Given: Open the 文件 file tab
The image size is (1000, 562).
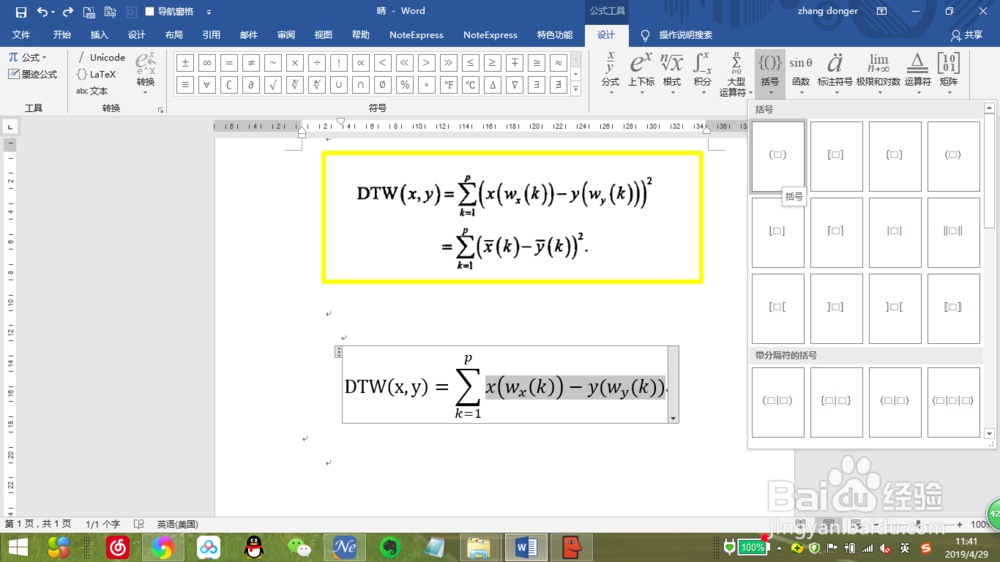Looking at the screenshot, I should (x=21, y=35).
